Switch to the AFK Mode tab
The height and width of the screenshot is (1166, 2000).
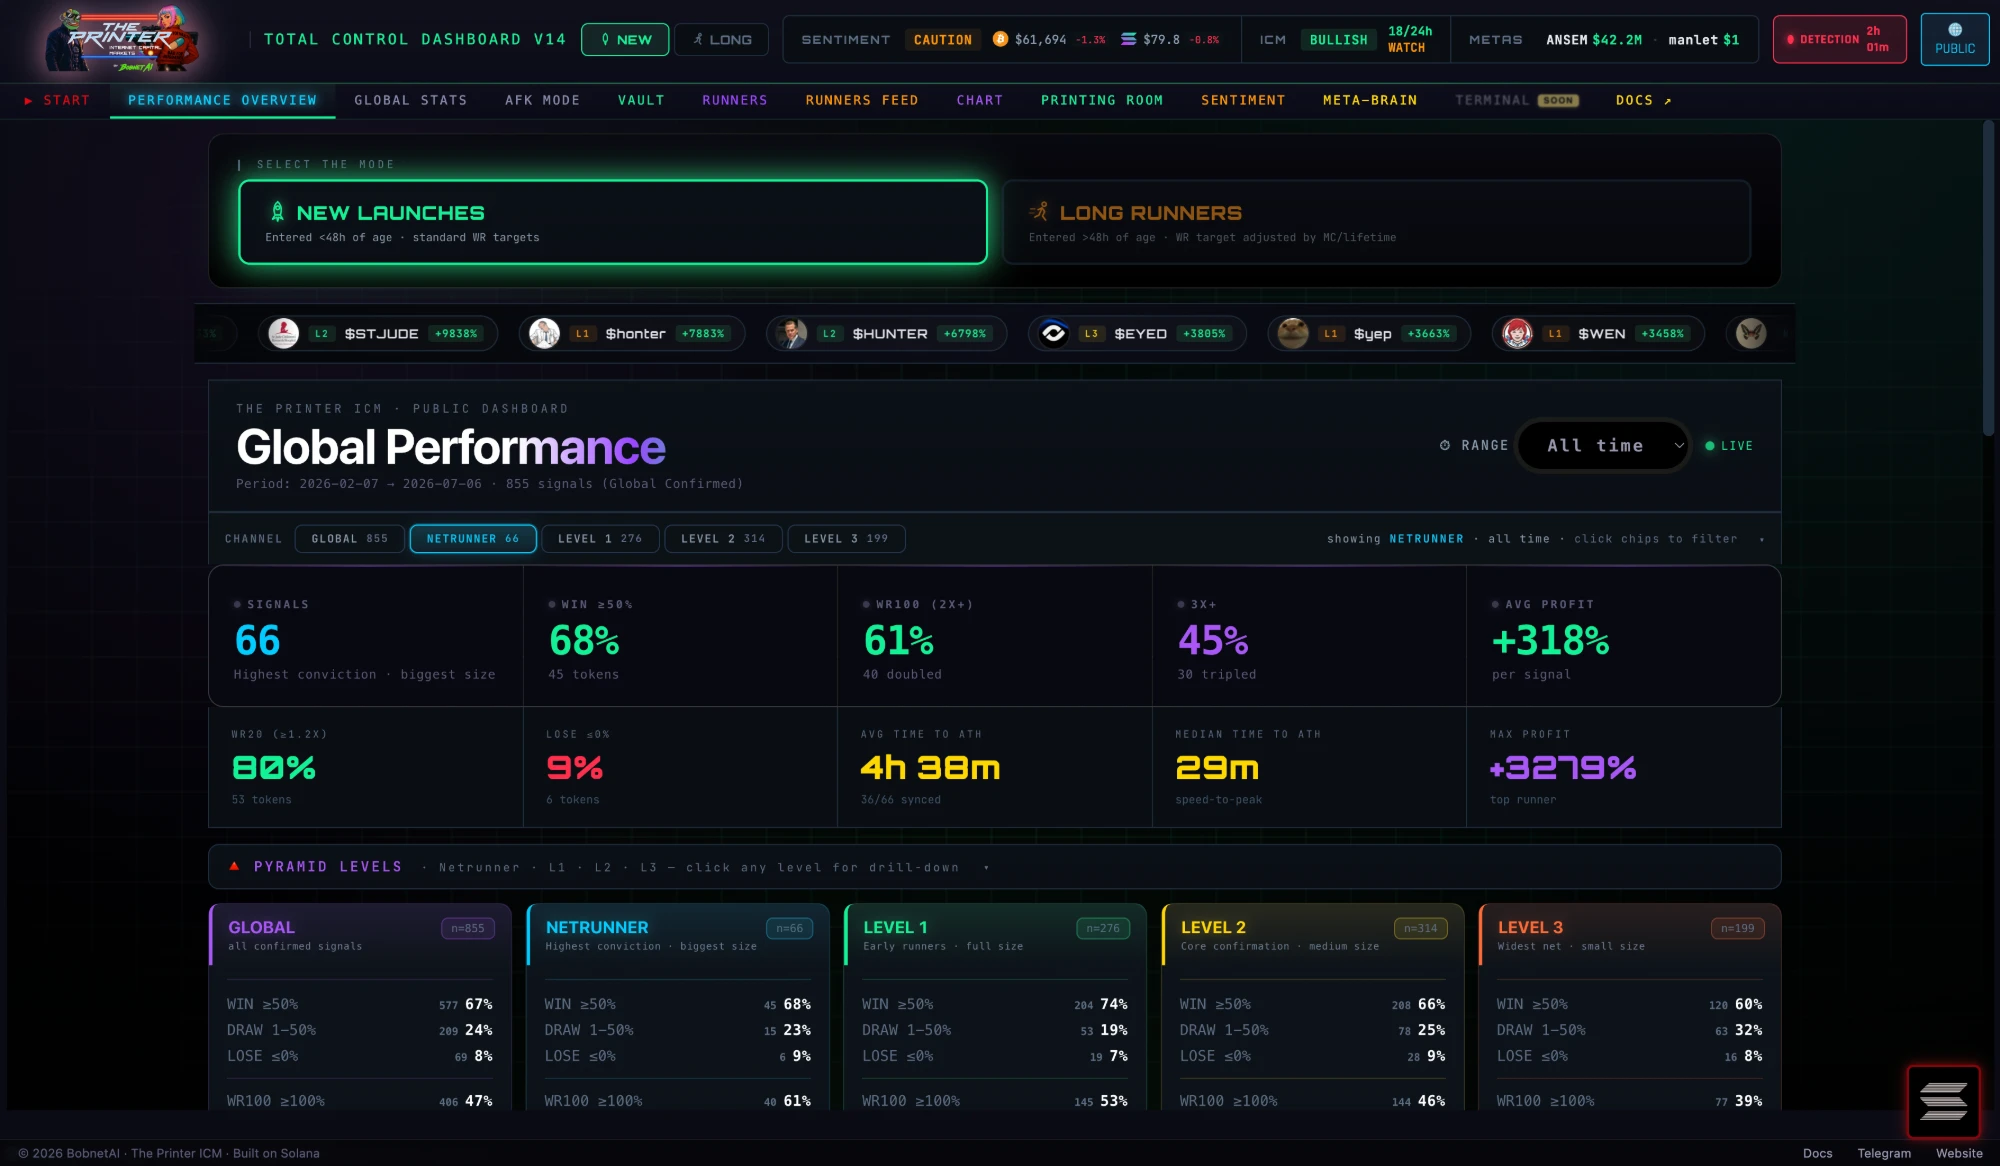click(542, 101)
